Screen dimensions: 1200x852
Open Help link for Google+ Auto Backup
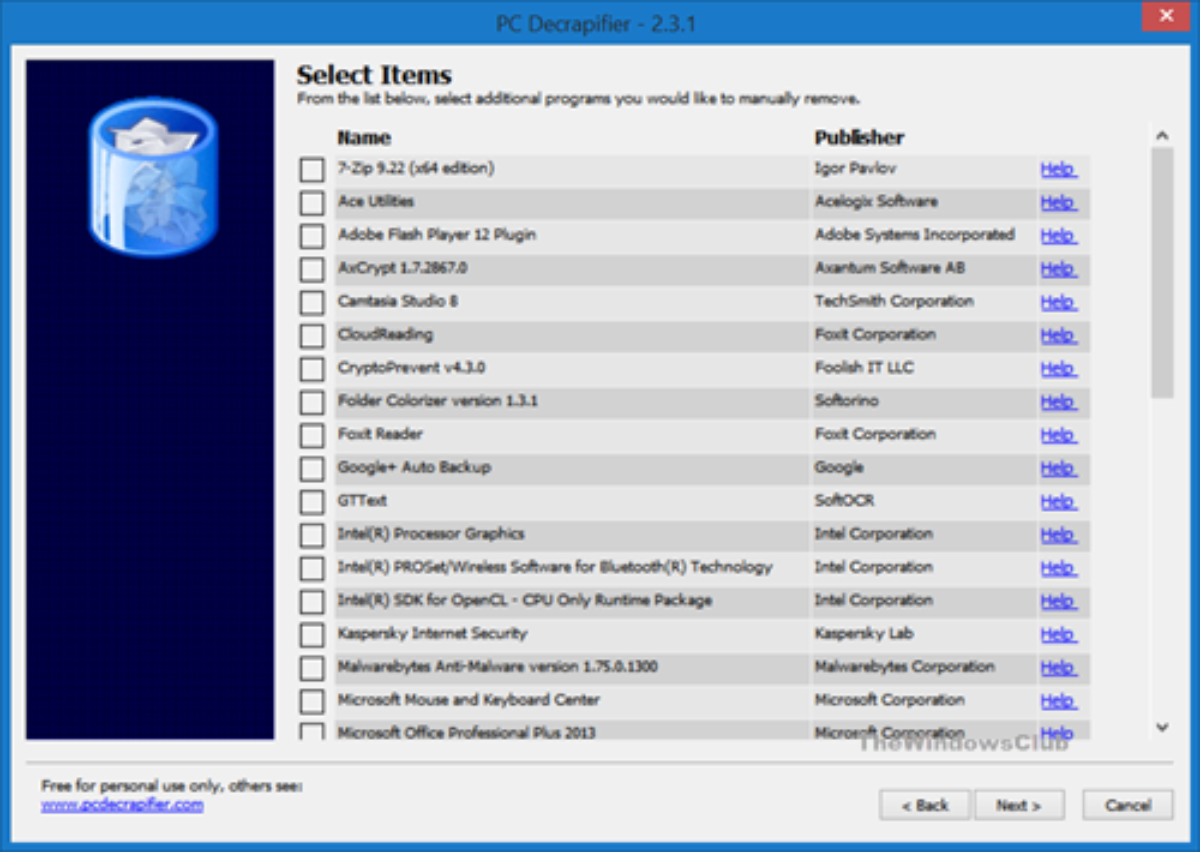click(1058, 468)
